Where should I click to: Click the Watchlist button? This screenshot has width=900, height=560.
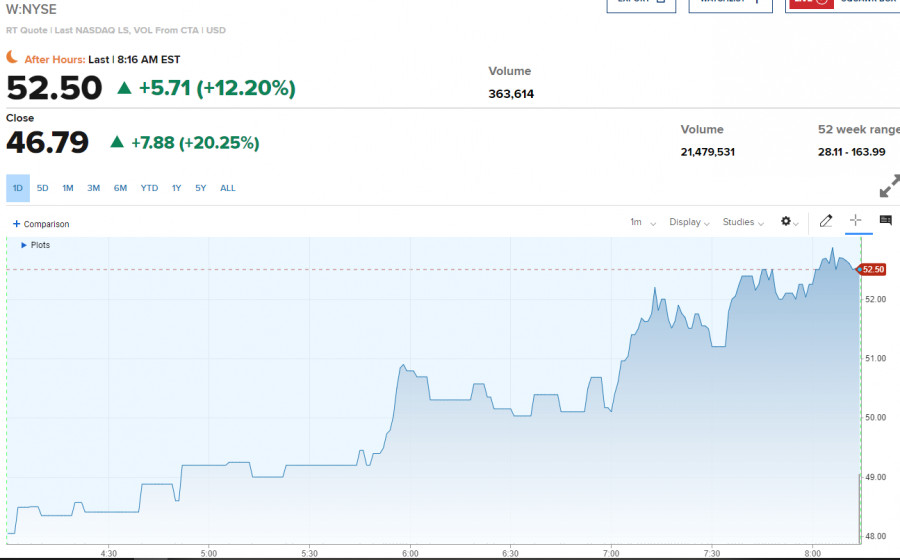point(730,3)
